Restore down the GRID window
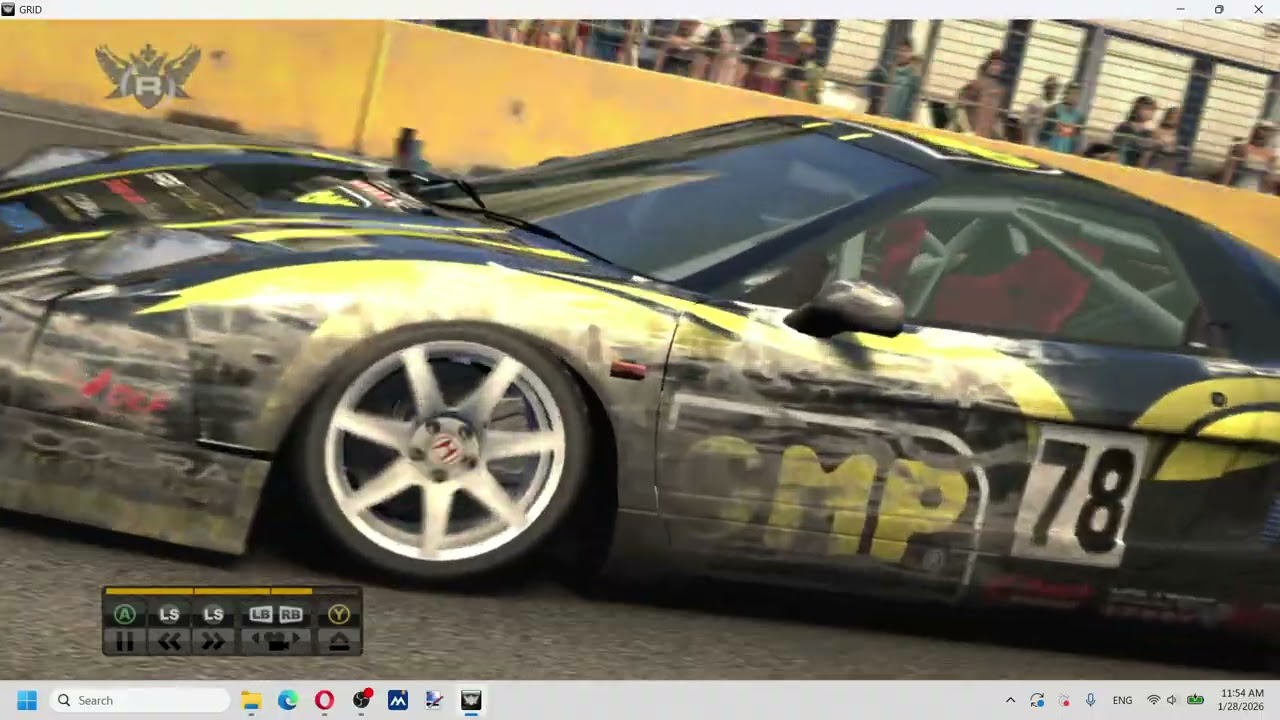The height and width of the screenshot is (720, 1280). coord(1219,9)
